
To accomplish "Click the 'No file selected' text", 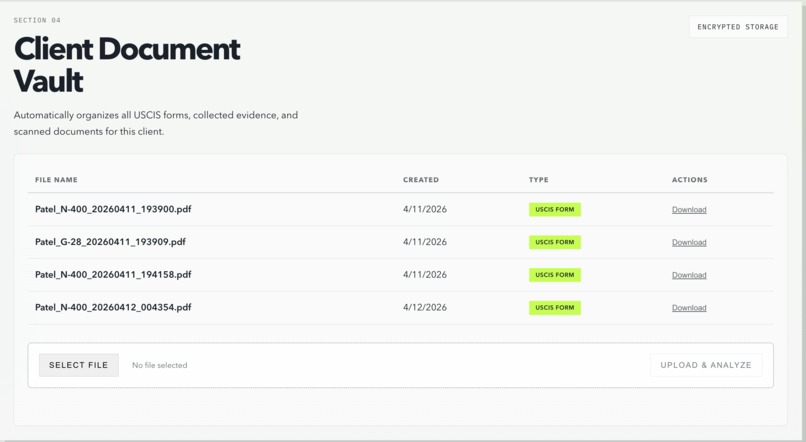I will click(159, 365).
